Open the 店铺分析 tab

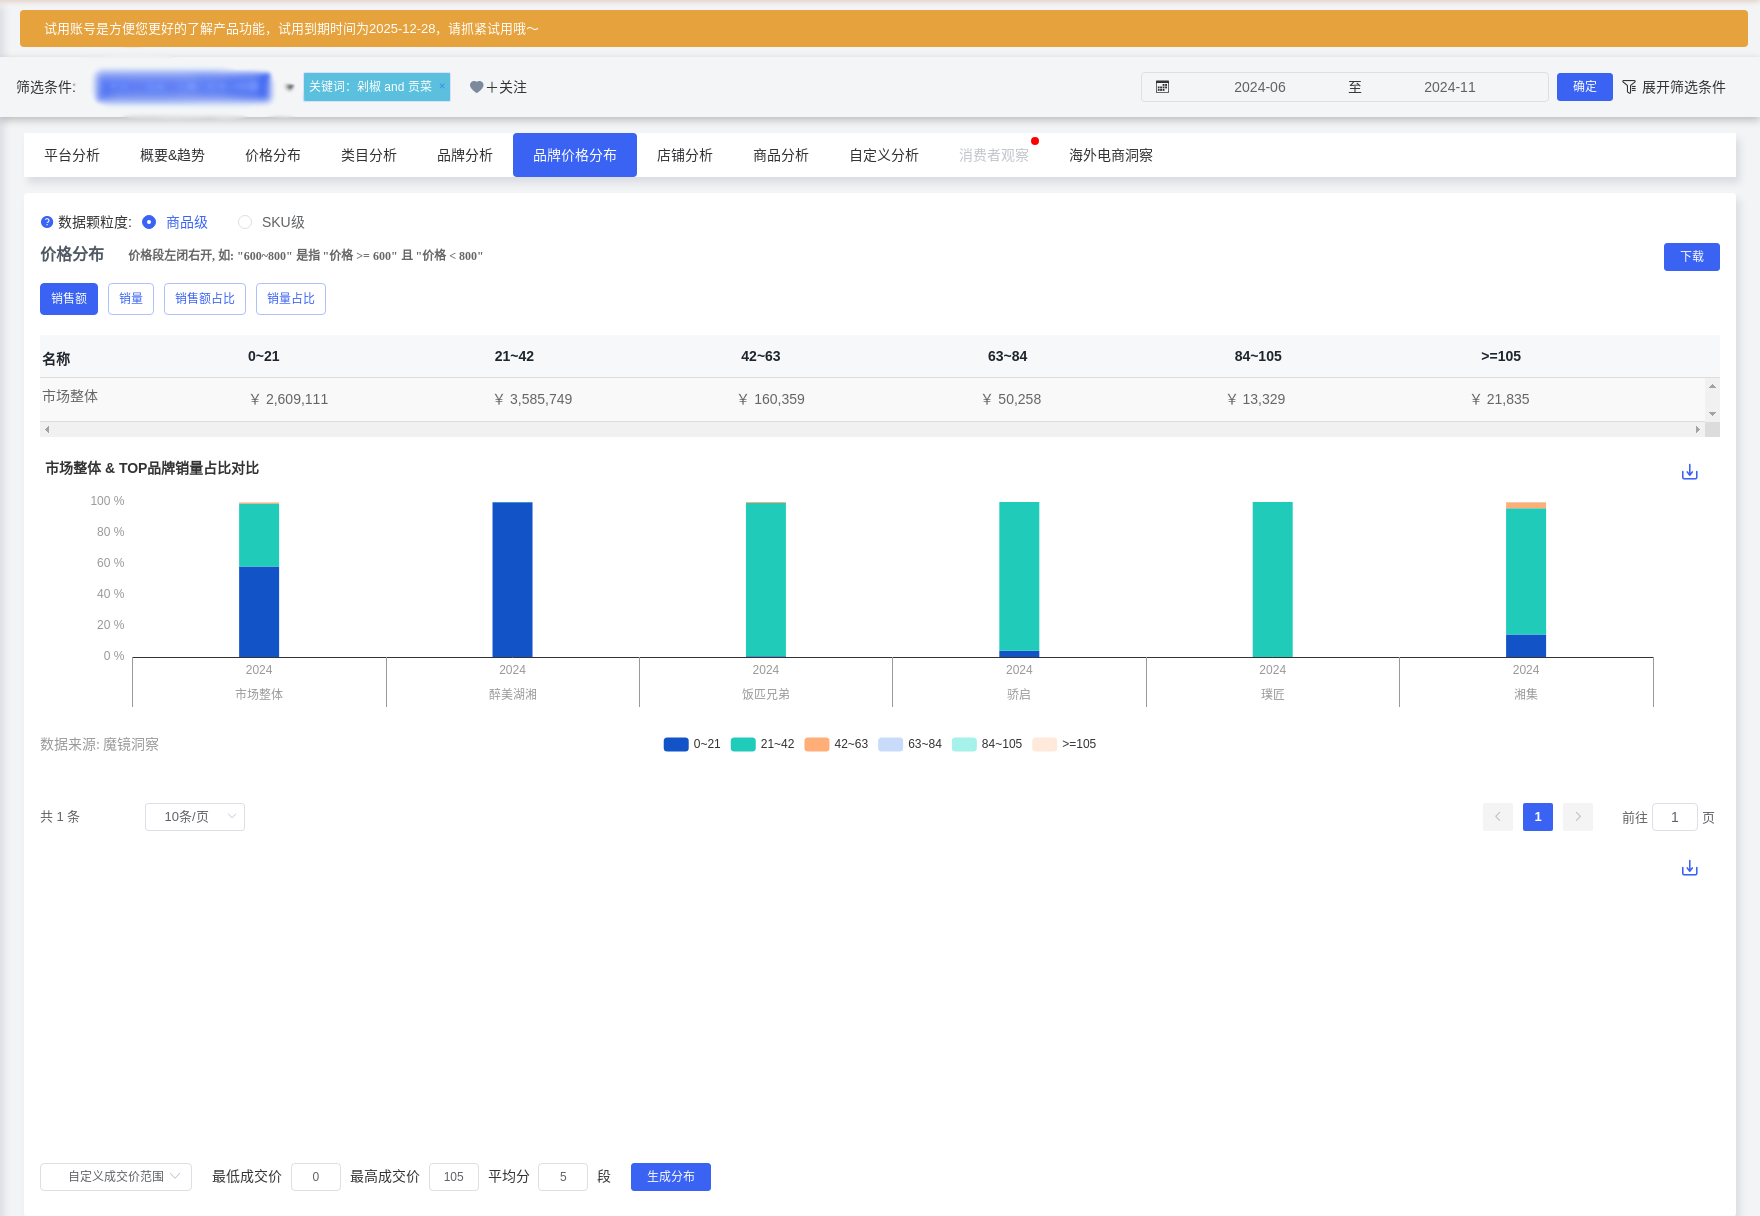685,155
